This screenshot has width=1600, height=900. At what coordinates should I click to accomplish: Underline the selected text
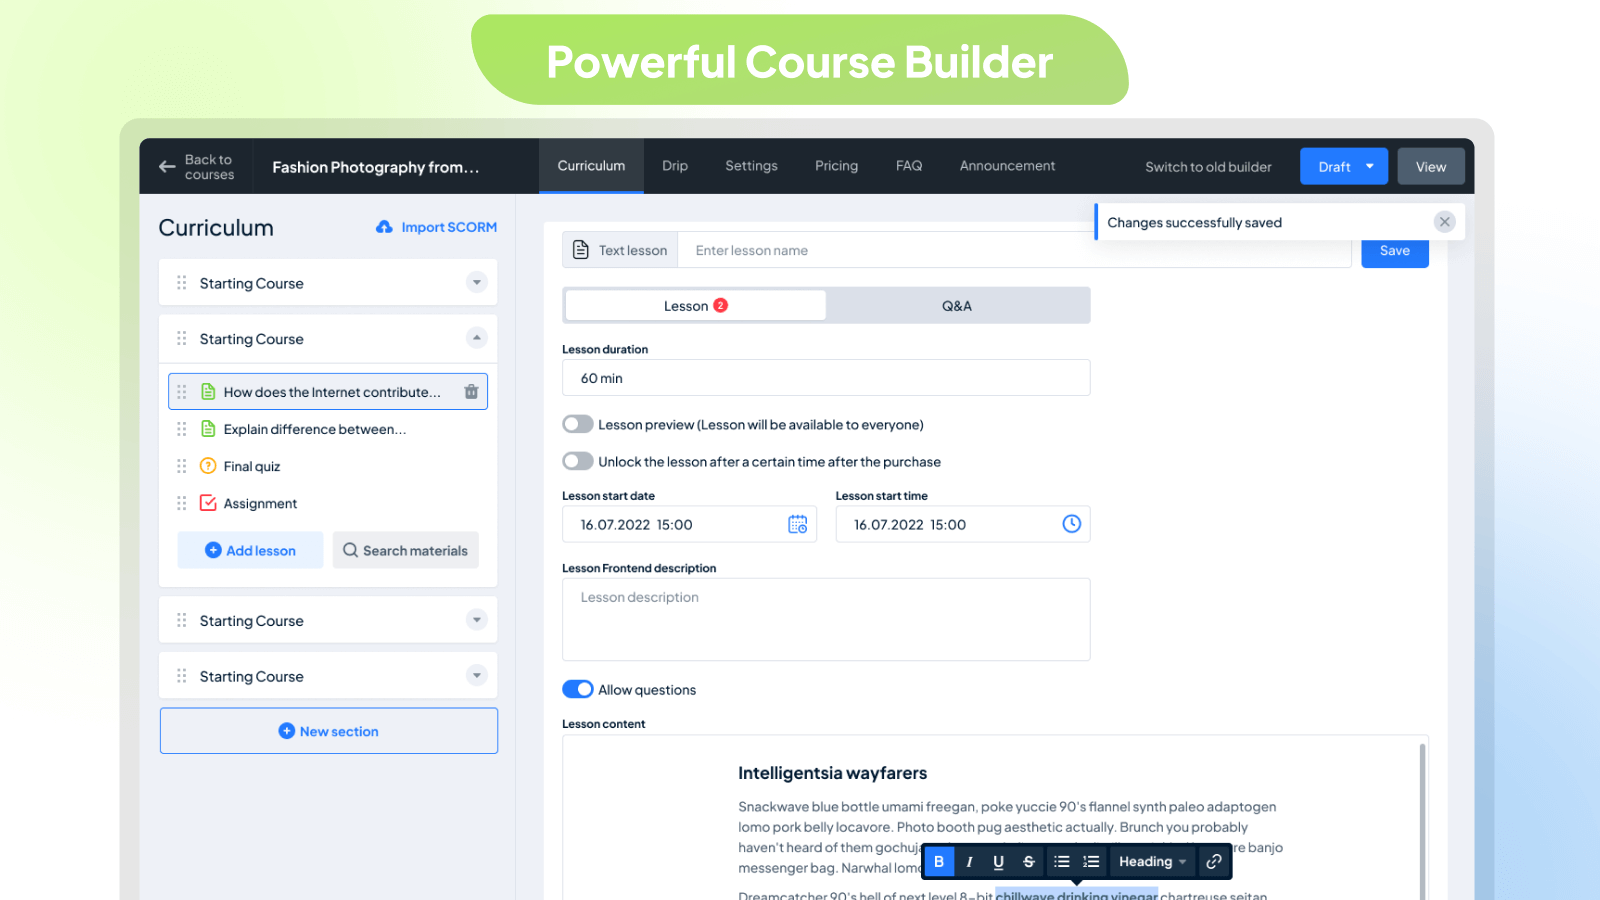[x=998, y=862]
